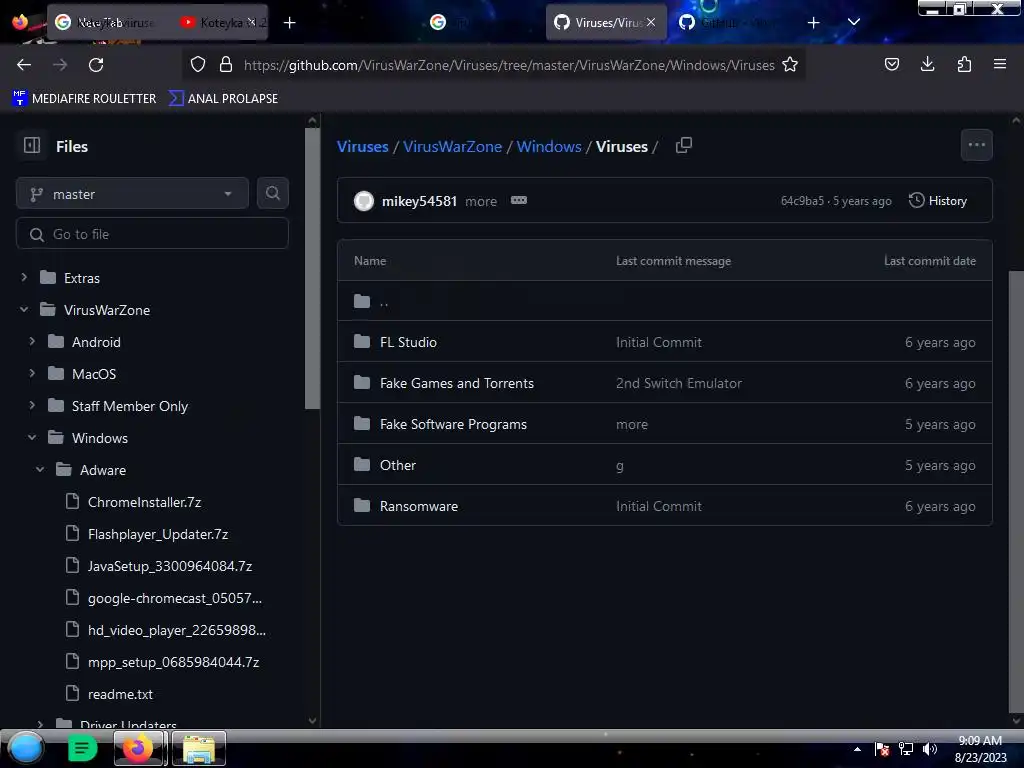Go up to parent directory row

(x=664, y=301)
